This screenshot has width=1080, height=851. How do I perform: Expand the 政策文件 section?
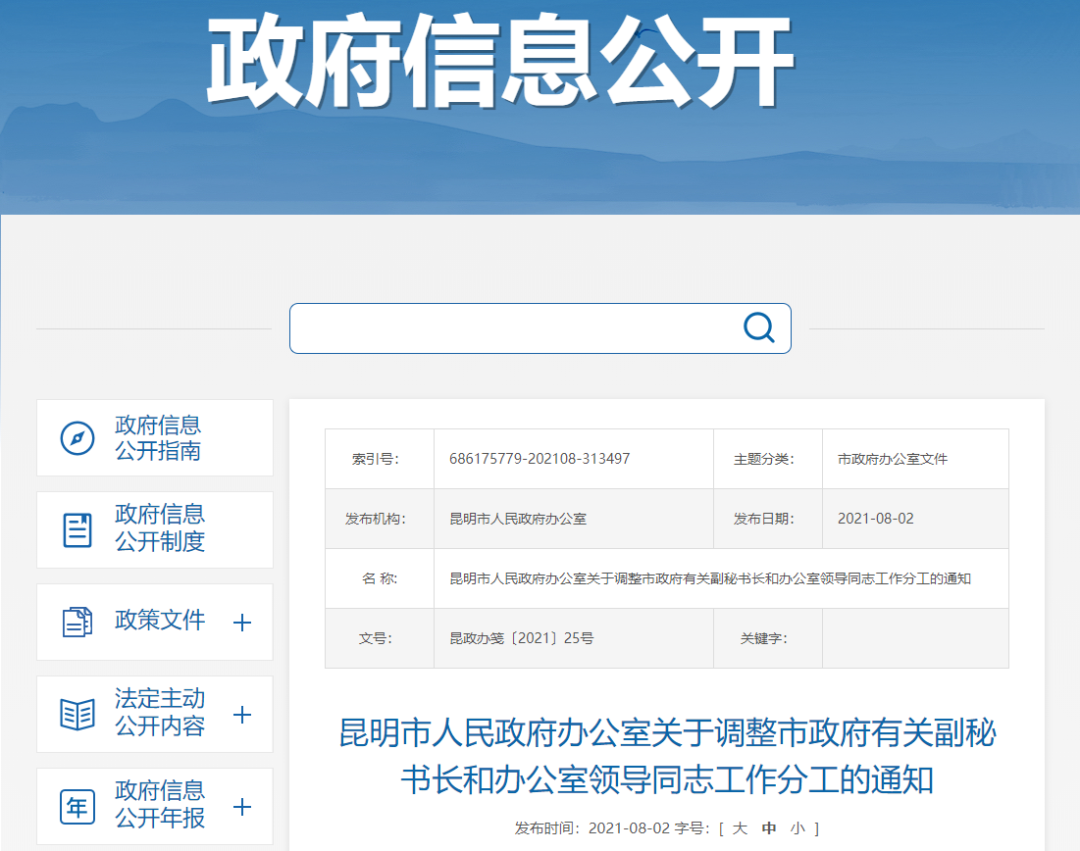pos(241,621)
